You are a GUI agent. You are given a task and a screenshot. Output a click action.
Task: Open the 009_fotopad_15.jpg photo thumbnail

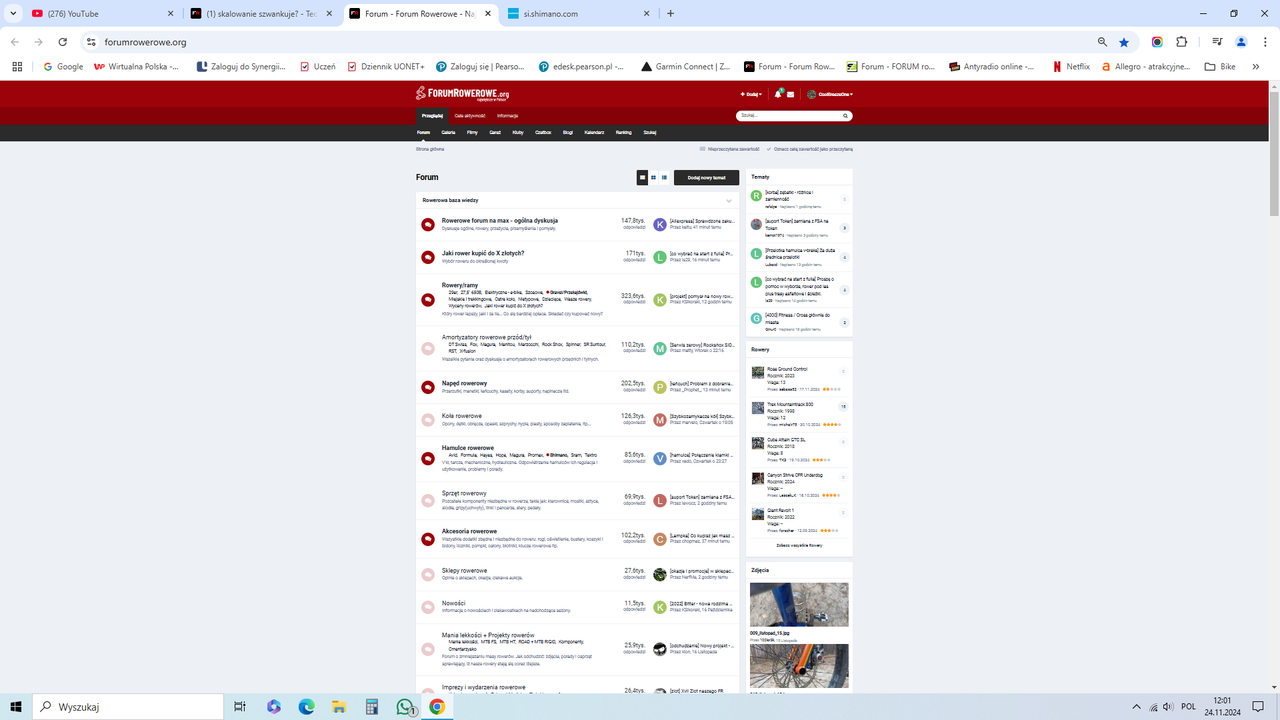pyautogui.click(x=799, y=605)
